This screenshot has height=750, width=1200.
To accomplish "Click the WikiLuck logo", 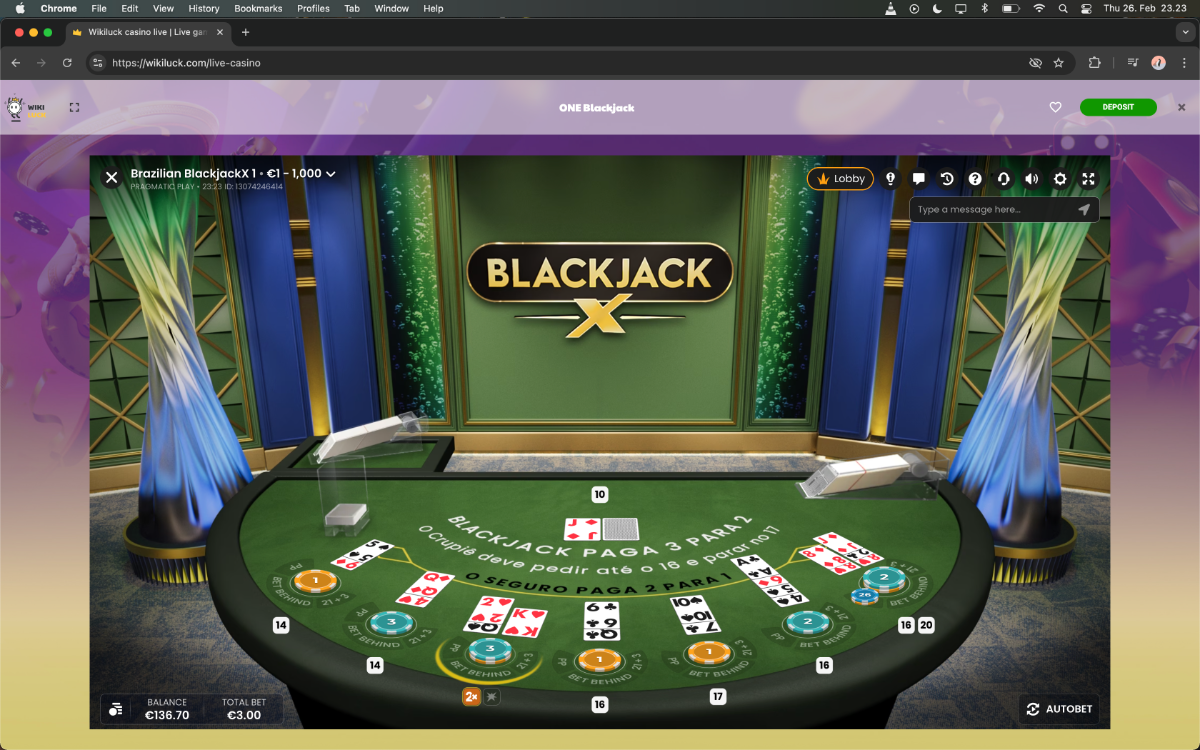I will (26, 108).
